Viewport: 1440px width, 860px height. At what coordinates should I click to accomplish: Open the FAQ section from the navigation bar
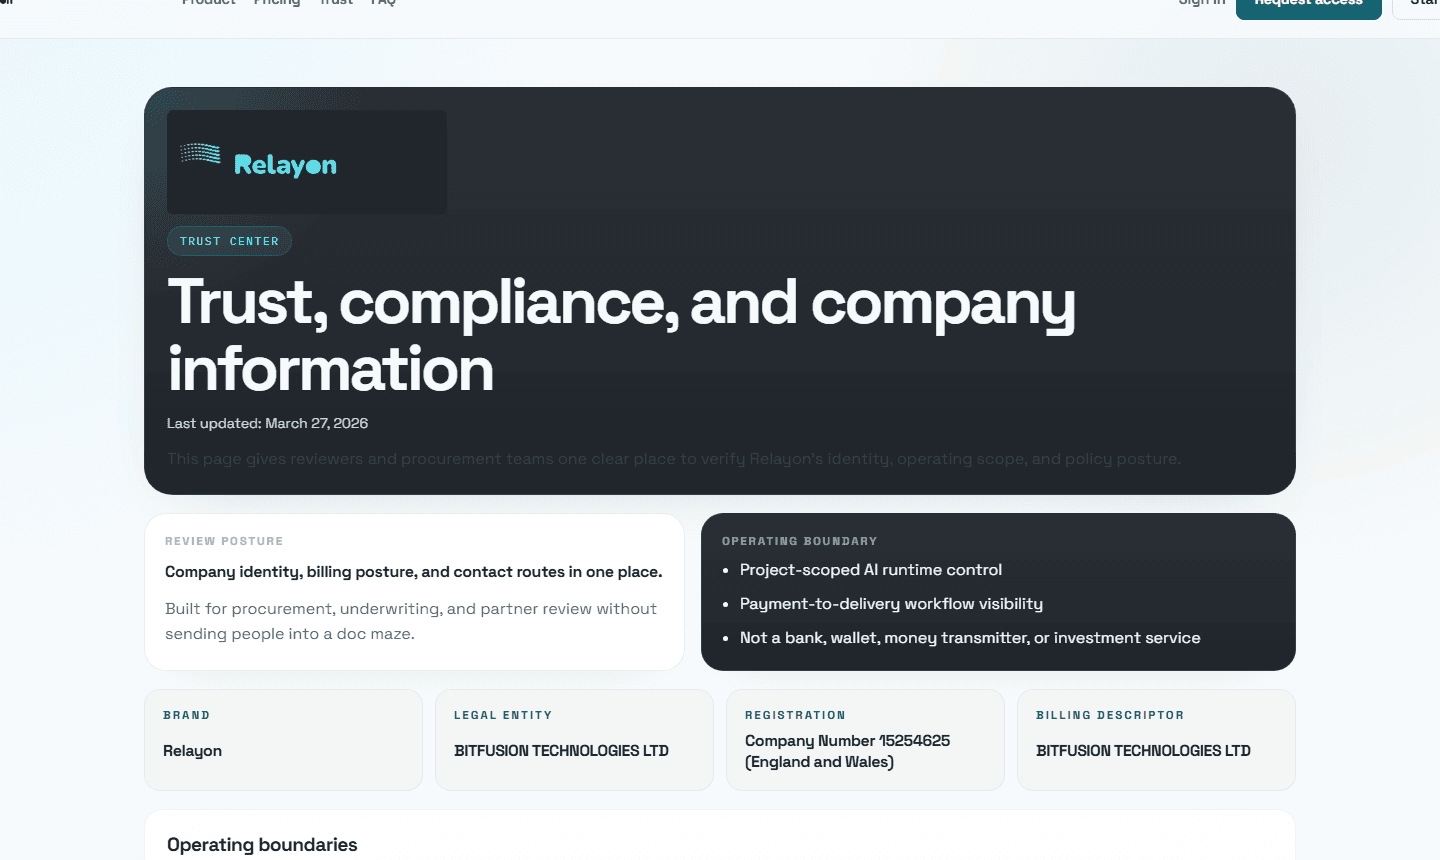point(383,4)
